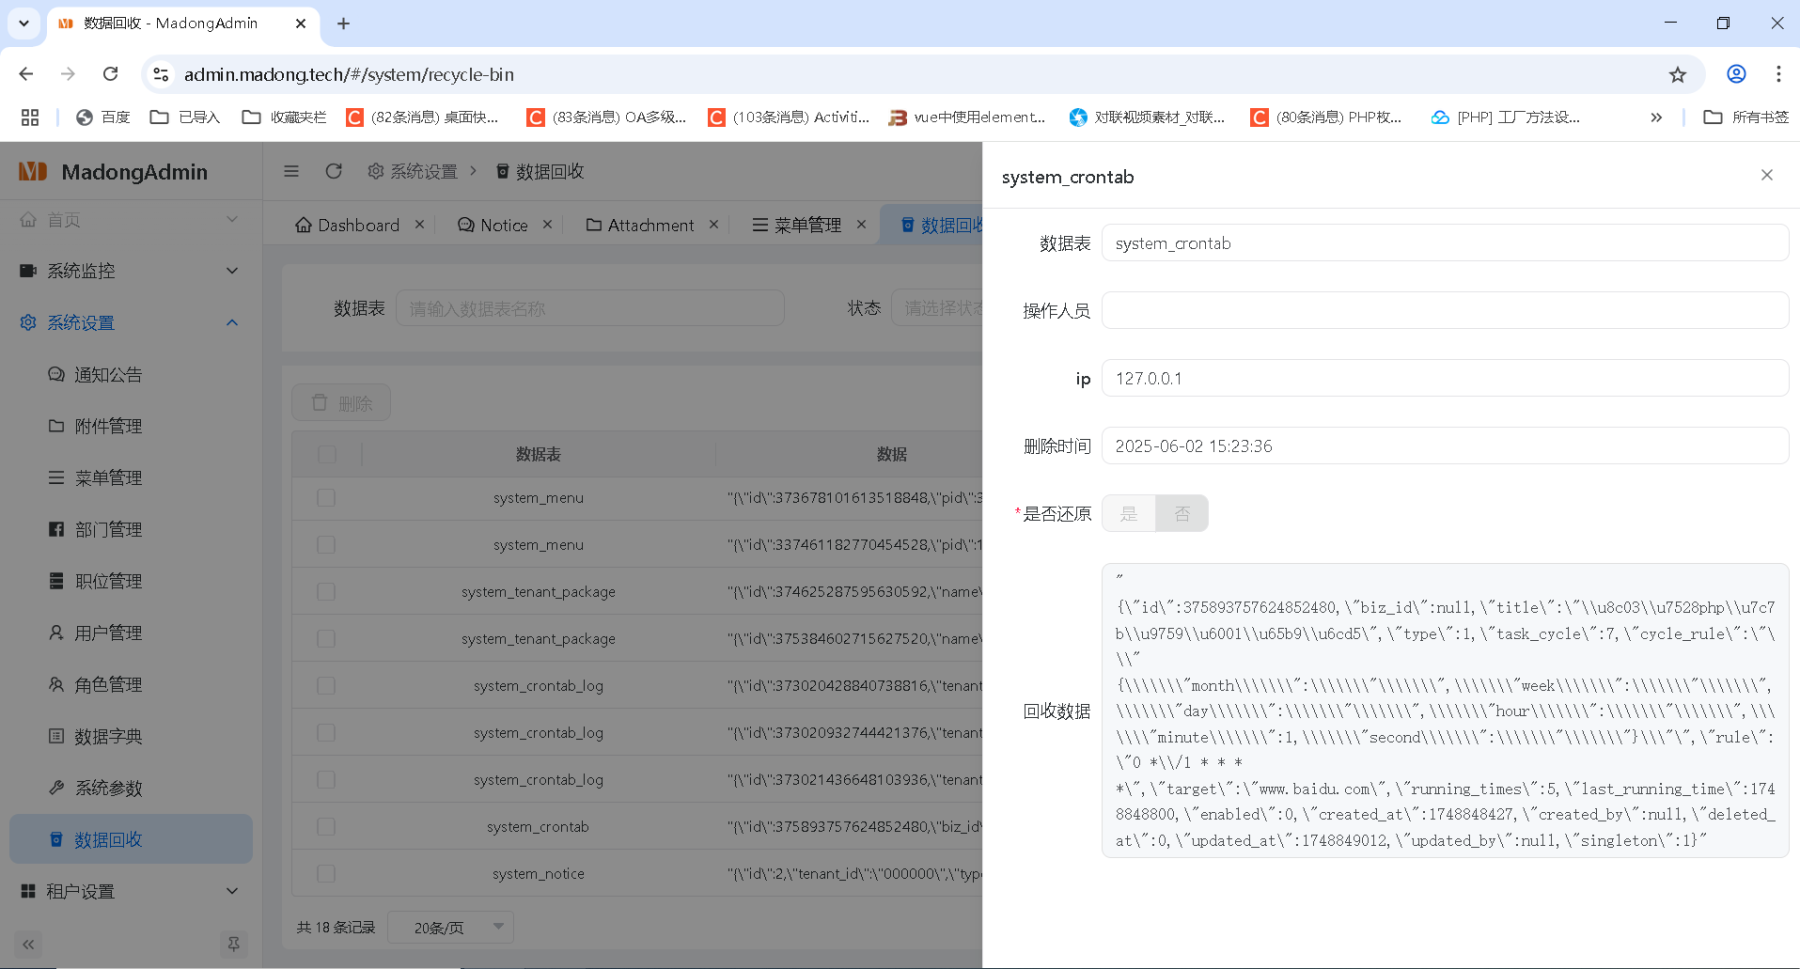Toggle the select-all checkbox in table header
Screen dimensions: 1800x969
[x=326, y=454]
